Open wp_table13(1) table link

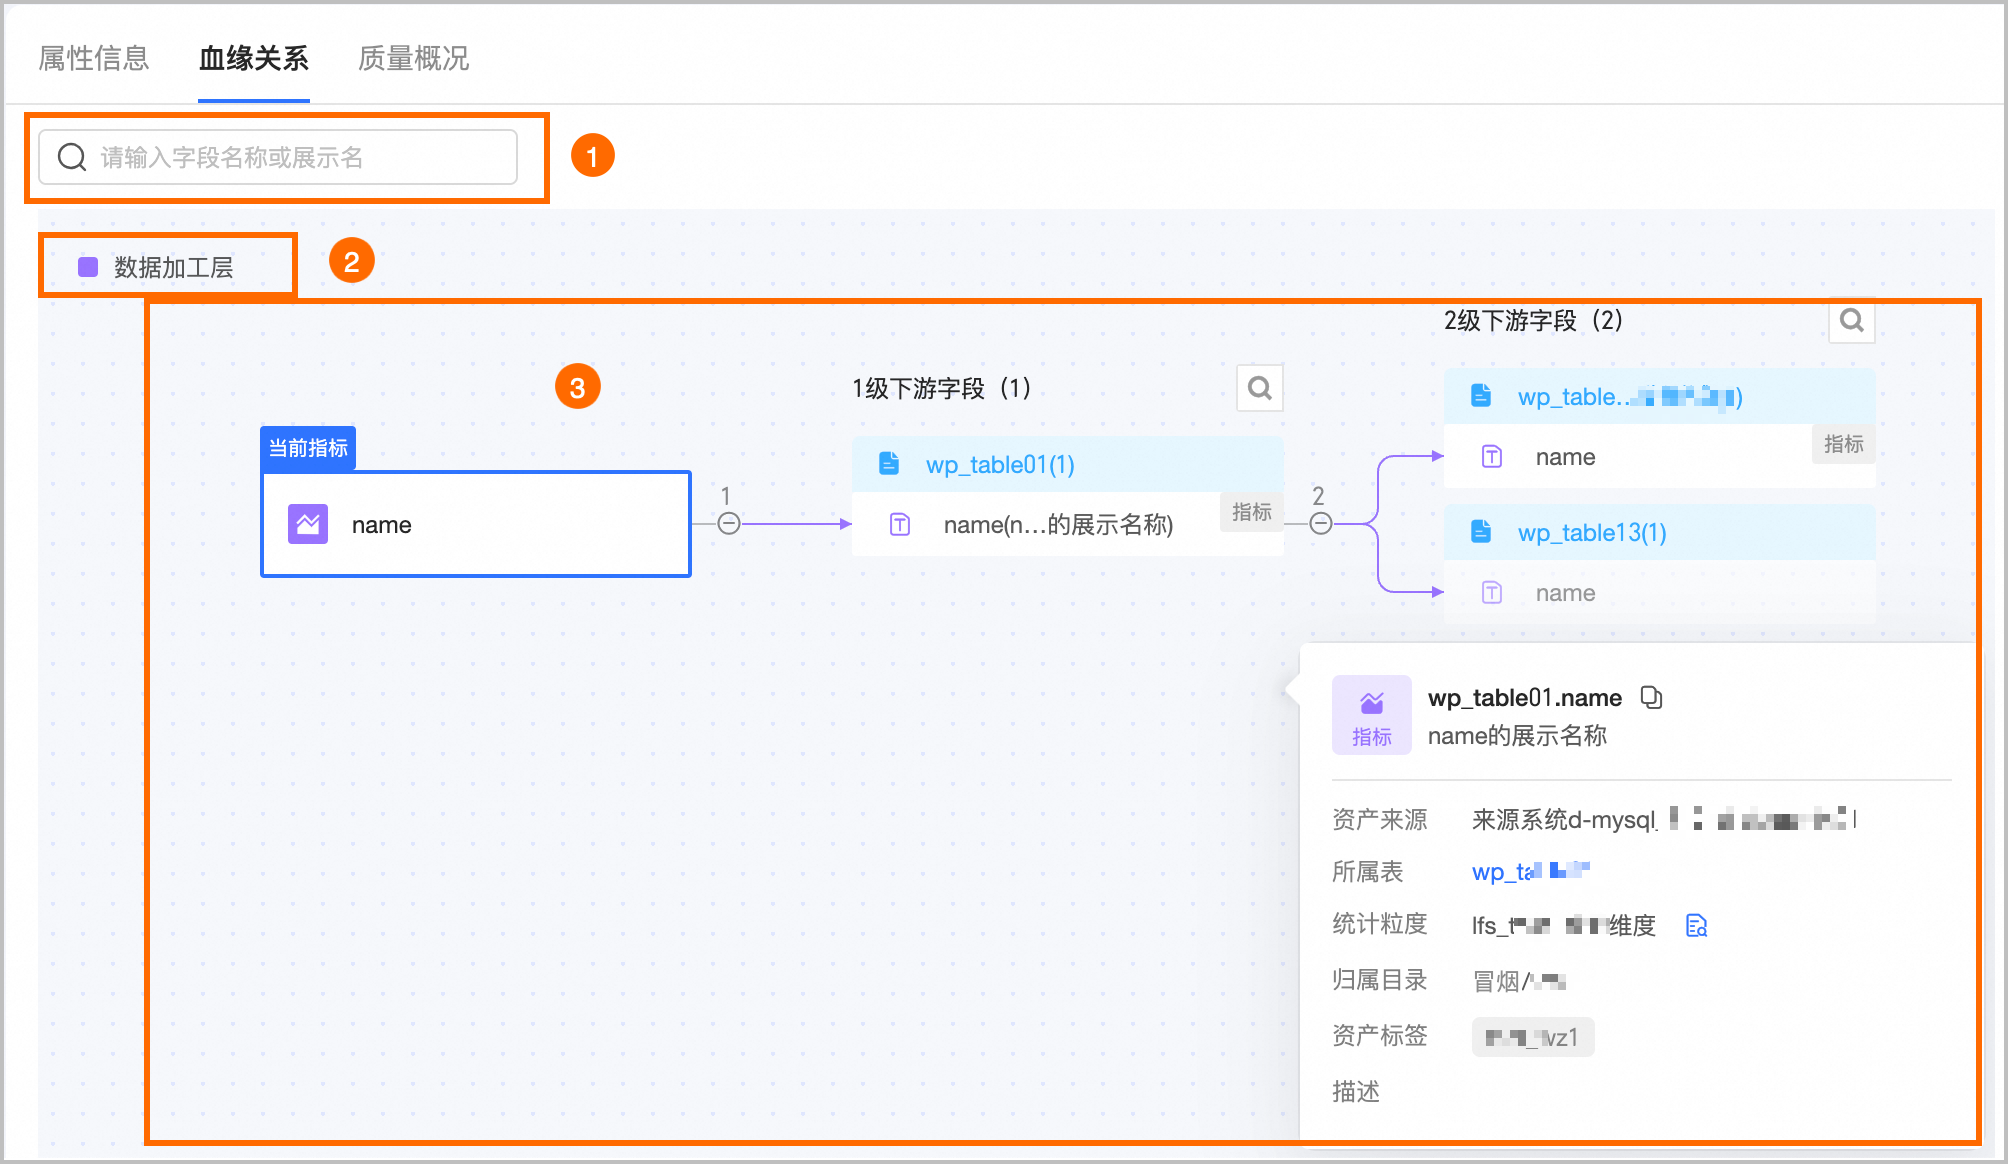[x=1592, y=532]
